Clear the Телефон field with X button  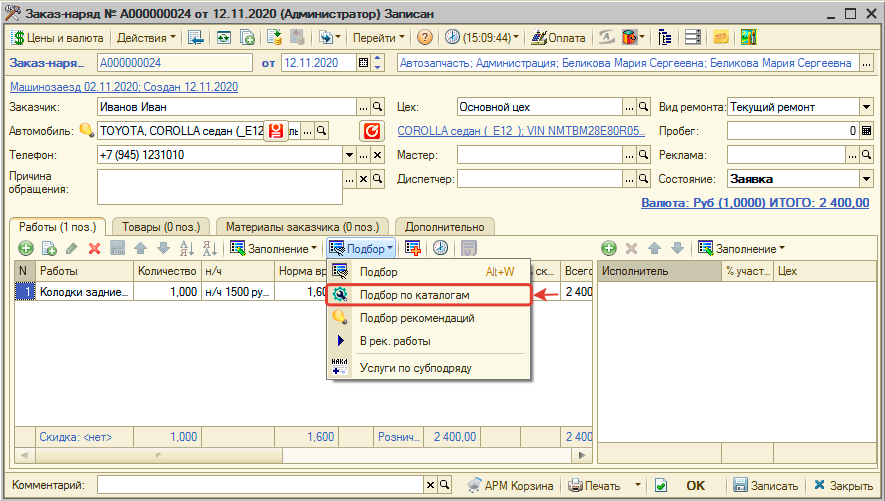coord(378,155)
